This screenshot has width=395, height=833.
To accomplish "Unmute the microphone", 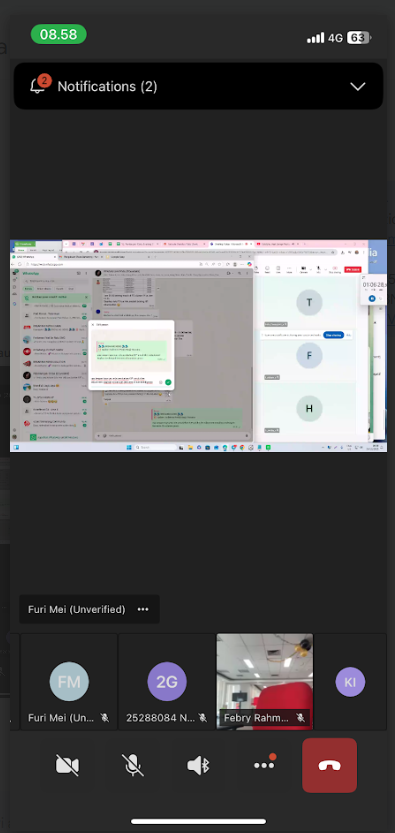I will click(x=133, y=766).
